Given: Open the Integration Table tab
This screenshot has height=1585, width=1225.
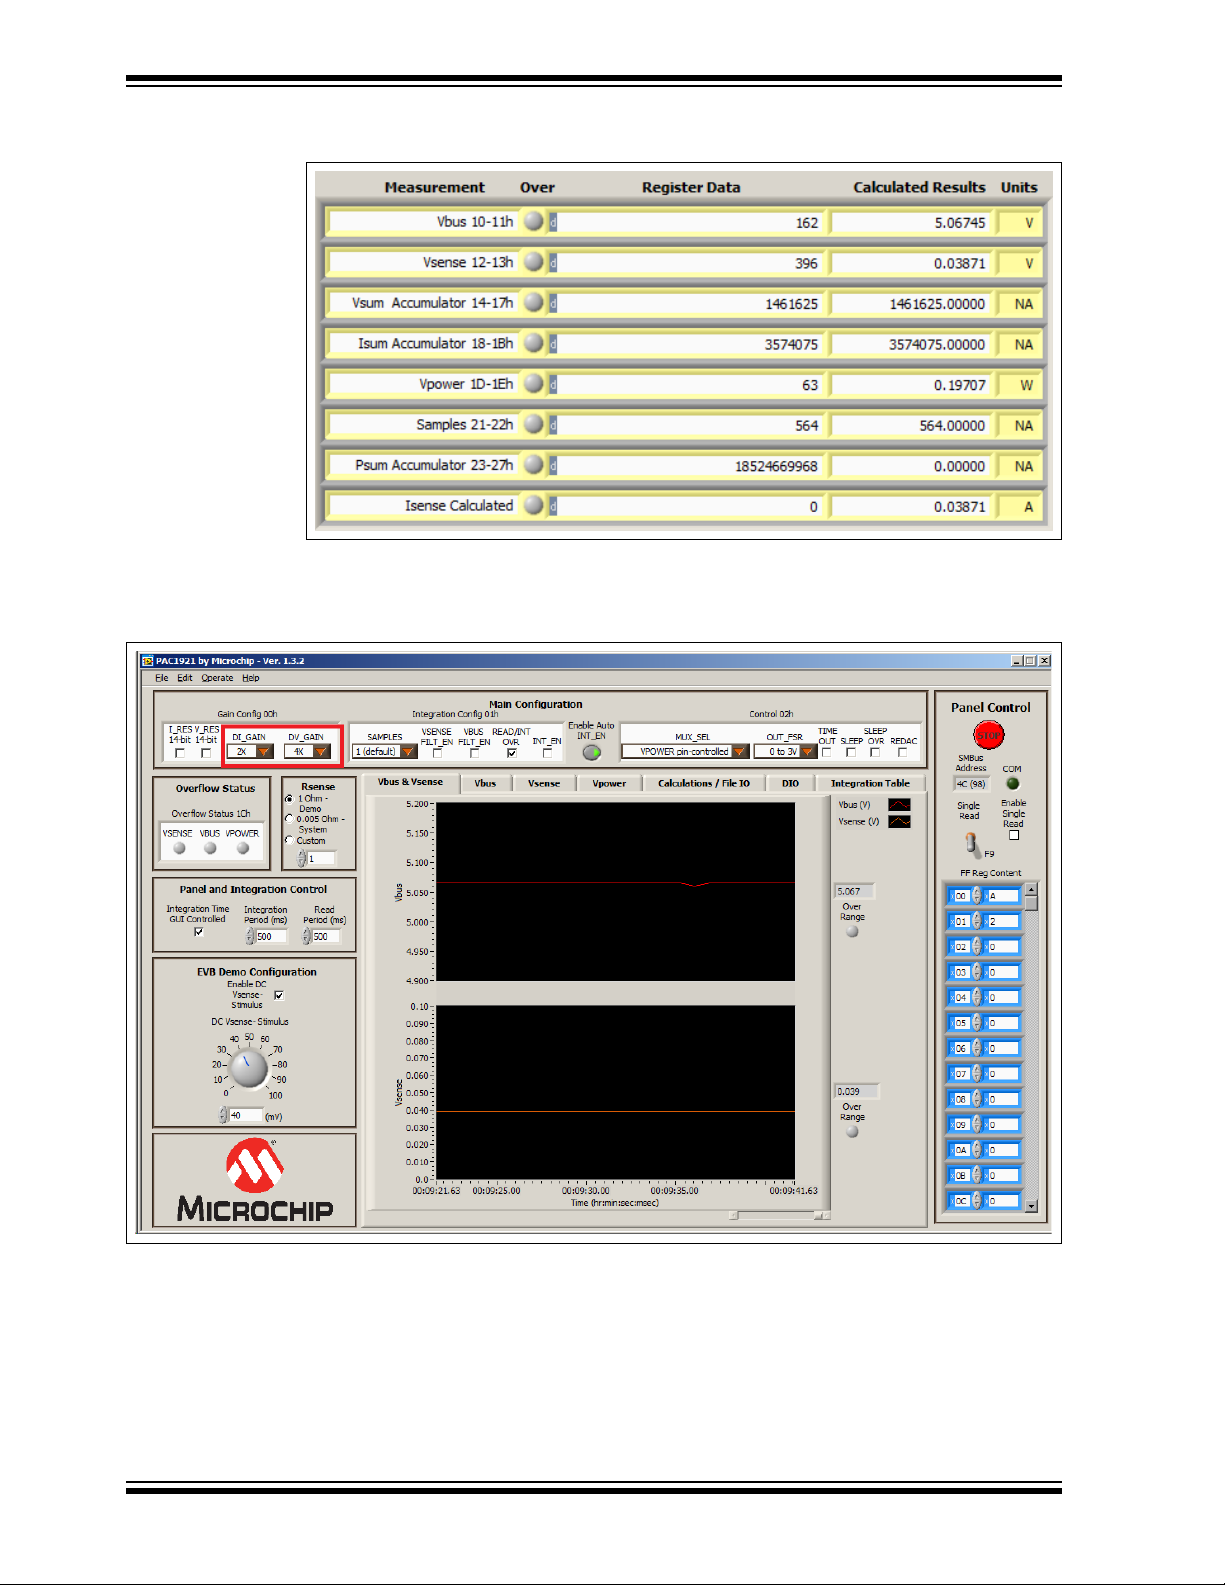Looking at the screenshot, I should tap(870, 784).
